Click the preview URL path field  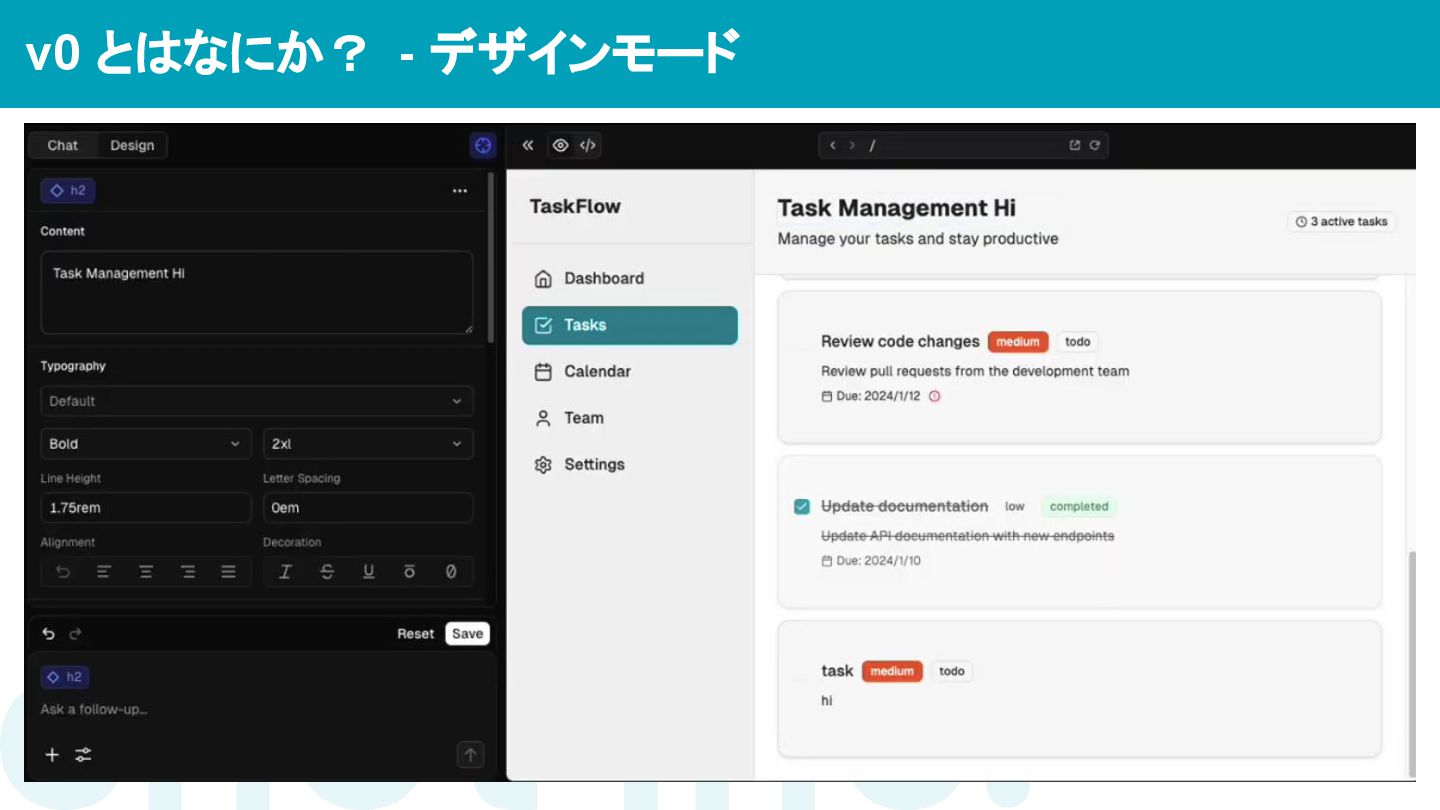(x=962, y=145)
